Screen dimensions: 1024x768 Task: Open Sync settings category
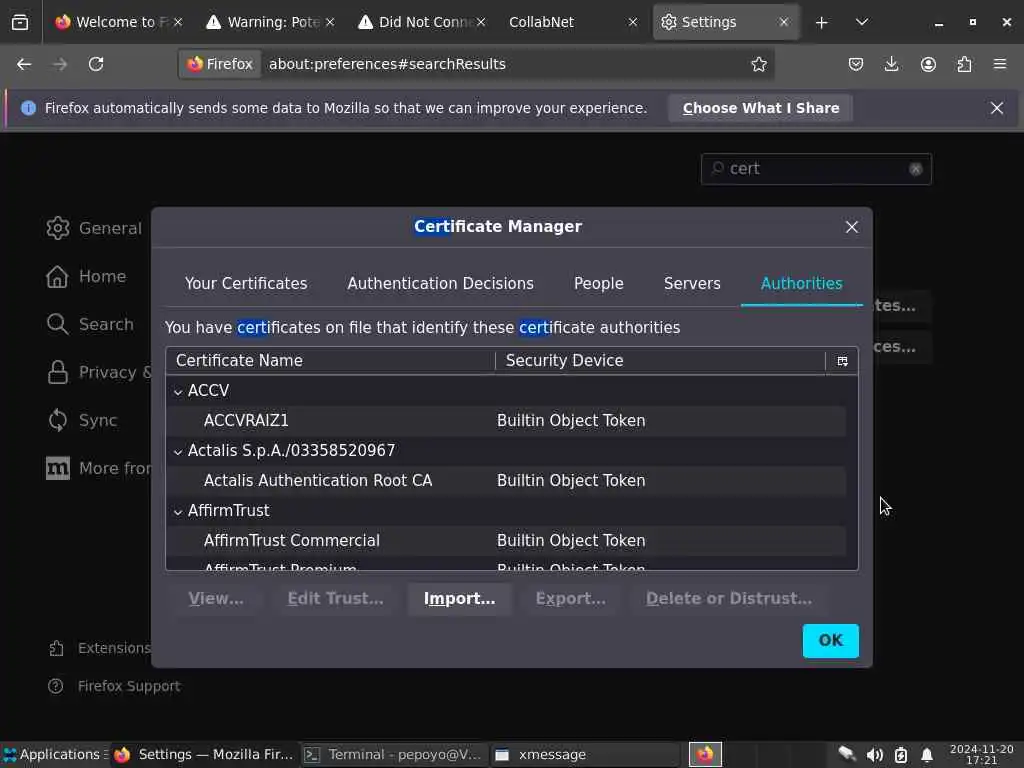82,420
